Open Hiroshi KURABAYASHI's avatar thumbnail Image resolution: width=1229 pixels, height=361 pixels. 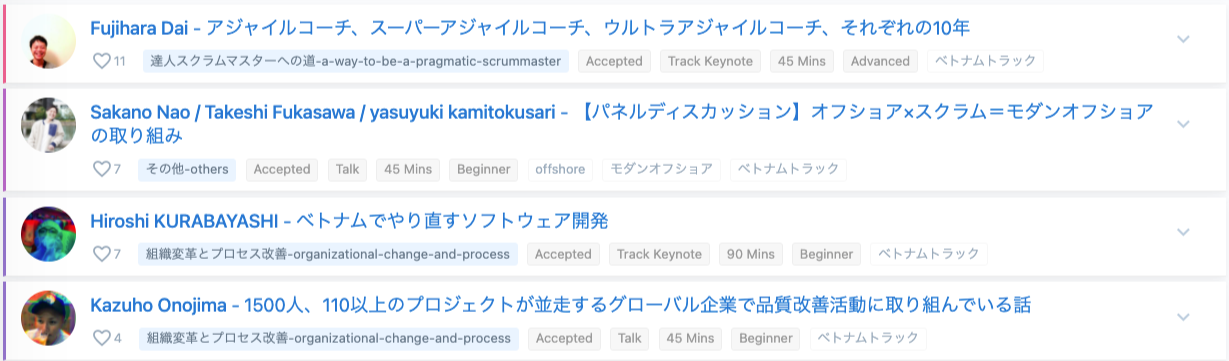click(x=48, y=234)
